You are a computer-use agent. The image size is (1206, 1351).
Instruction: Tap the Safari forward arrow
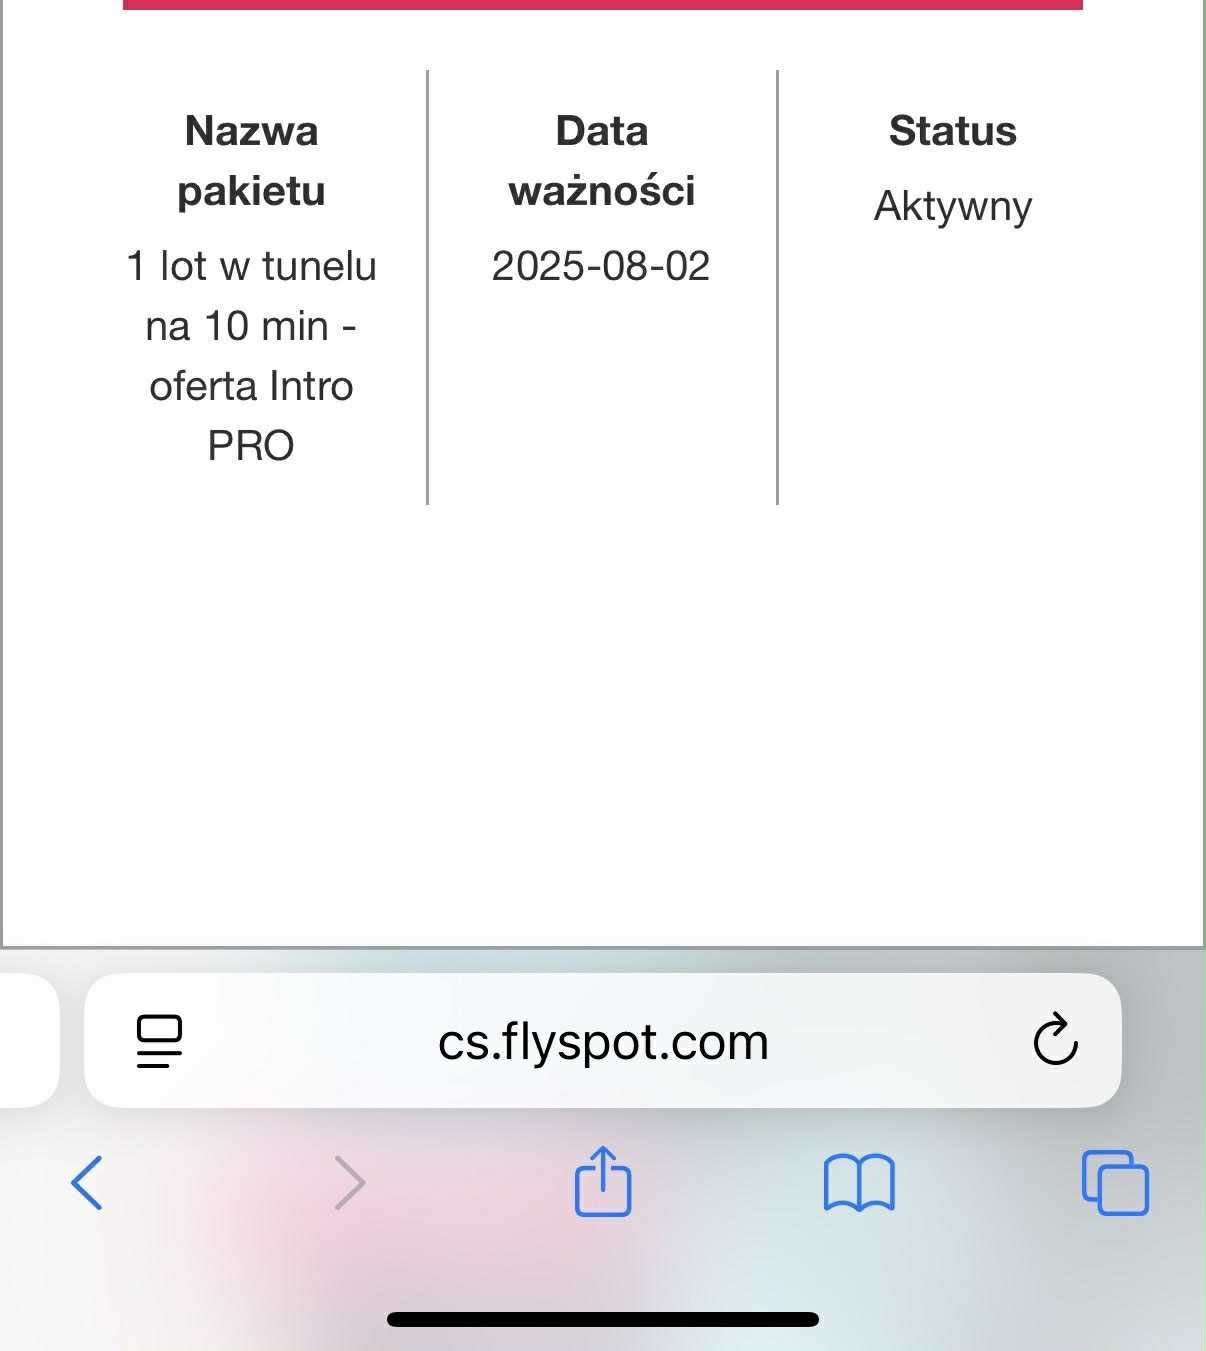click(349, 1182)
